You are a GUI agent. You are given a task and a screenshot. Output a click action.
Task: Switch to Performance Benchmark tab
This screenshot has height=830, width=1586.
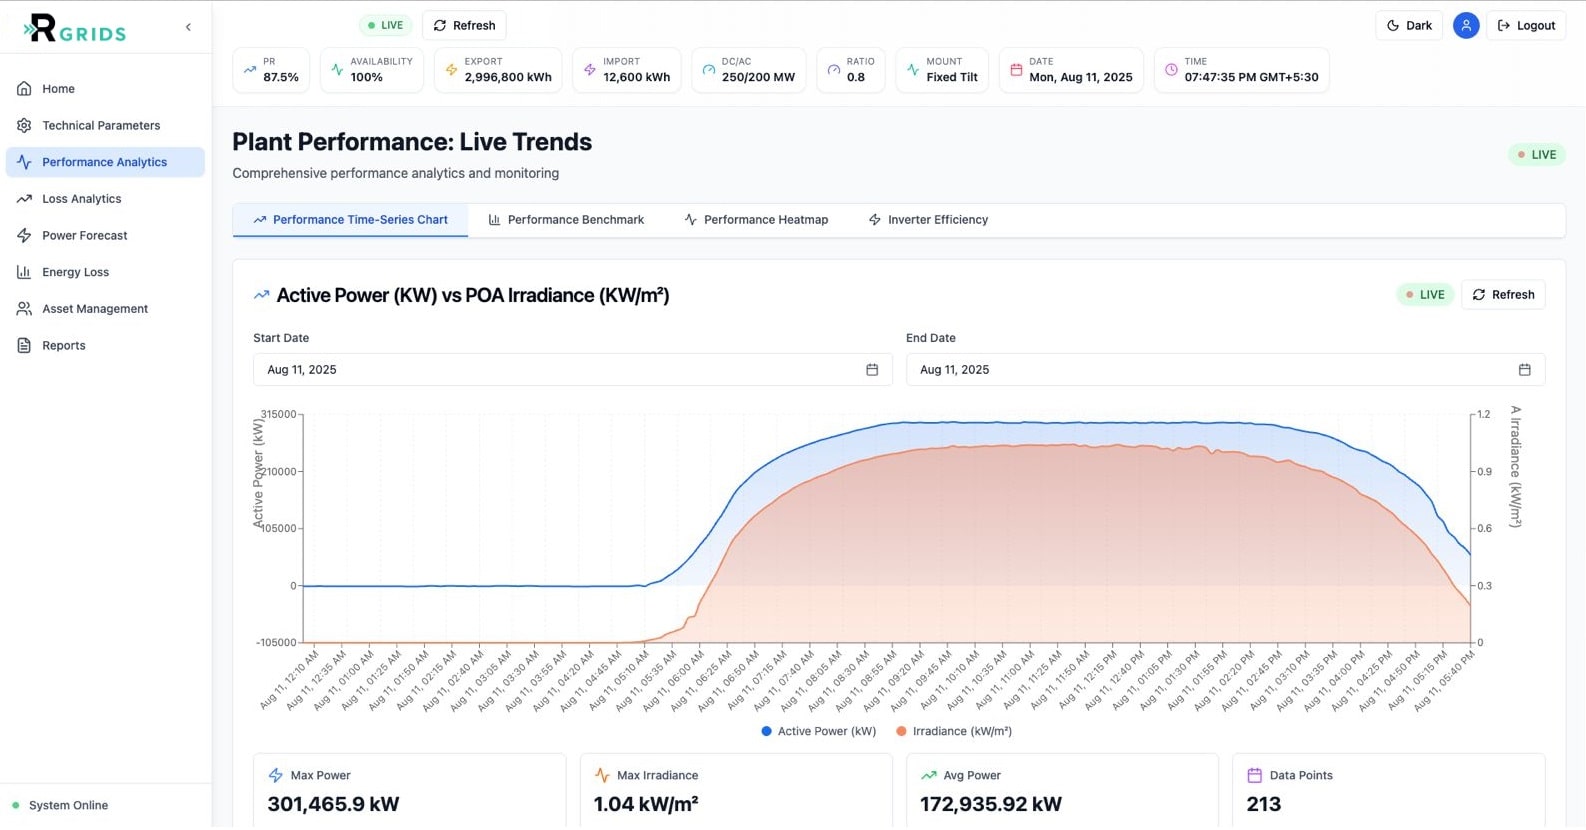pyautogui.click(x=566, y=220)
